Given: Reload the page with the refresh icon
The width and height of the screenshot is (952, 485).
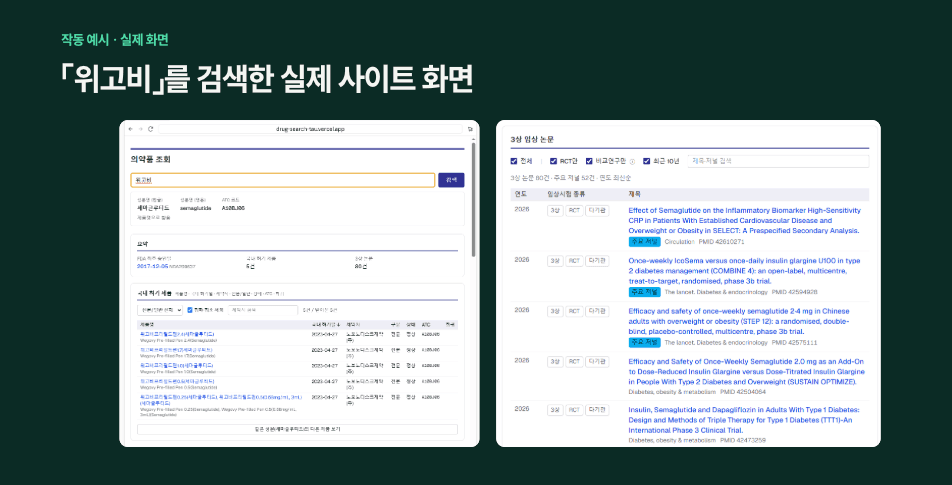Looking at the screenshot, I should pyautogui.click(x=151, y=129).
